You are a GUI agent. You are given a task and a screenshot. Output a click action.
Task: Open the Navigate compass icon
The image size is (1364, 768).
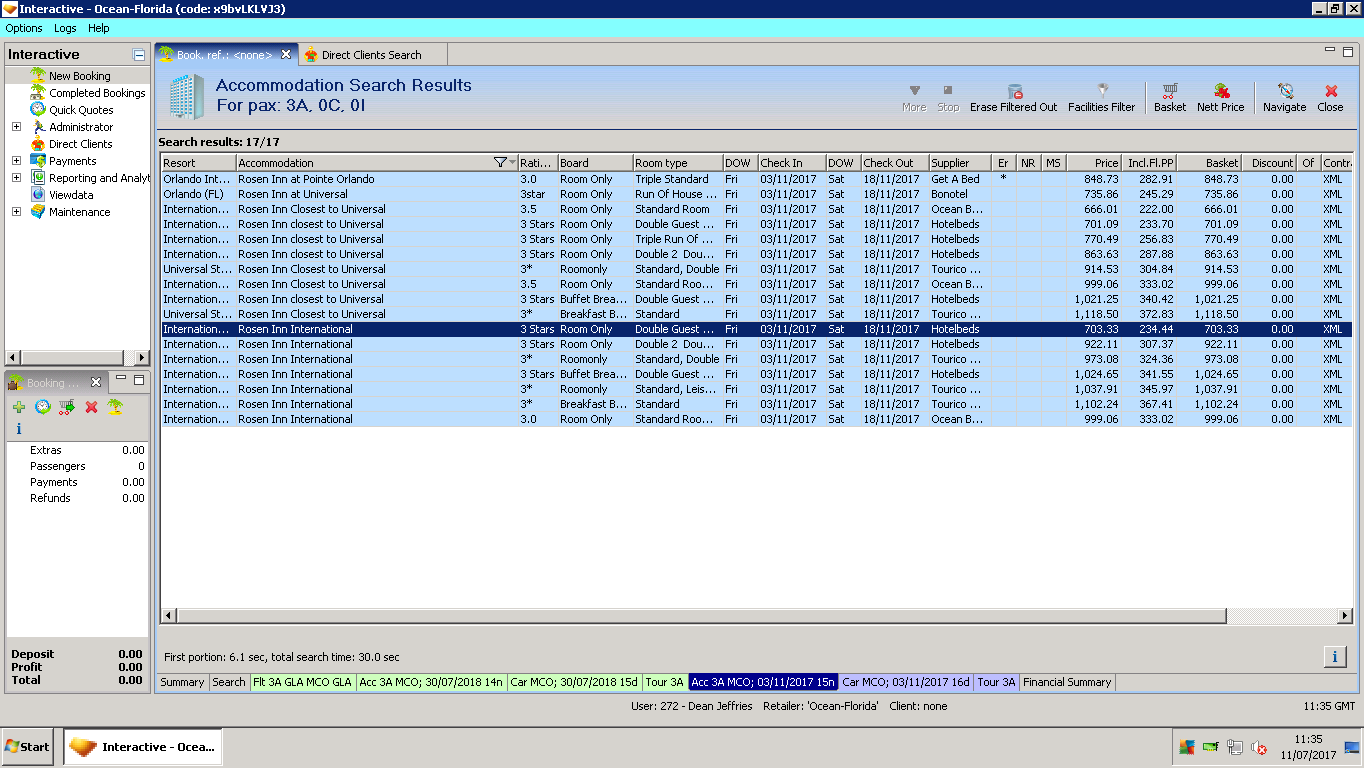tap(1285, 91)
